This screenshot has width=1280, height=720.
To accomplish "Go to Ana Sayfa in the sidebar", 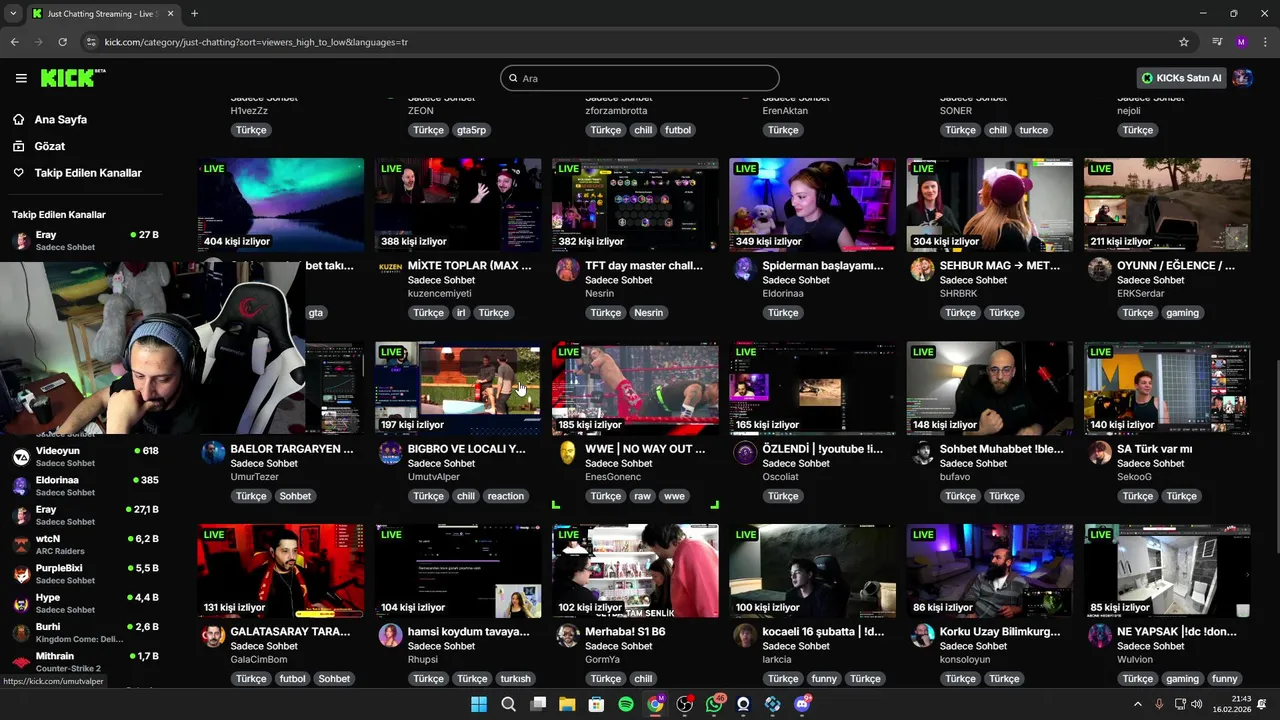I will pyautogui.click(x=60, y=119).
